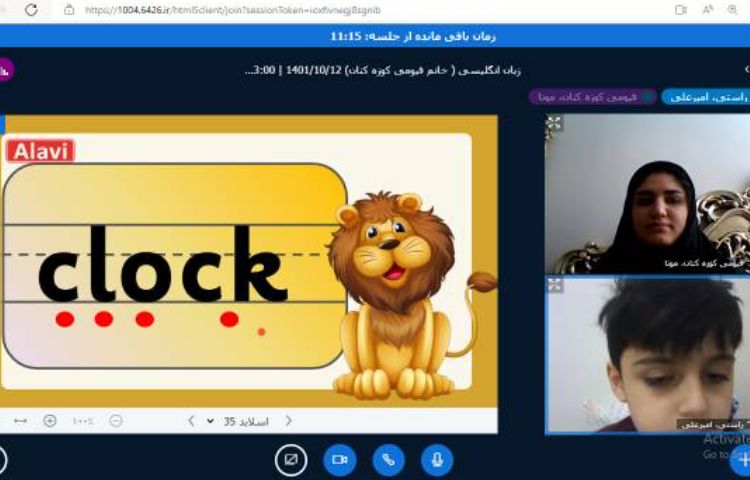This screenshot has height=480, width=750.
Task: Leave audio with the phone button
Action: pos(388,460)
